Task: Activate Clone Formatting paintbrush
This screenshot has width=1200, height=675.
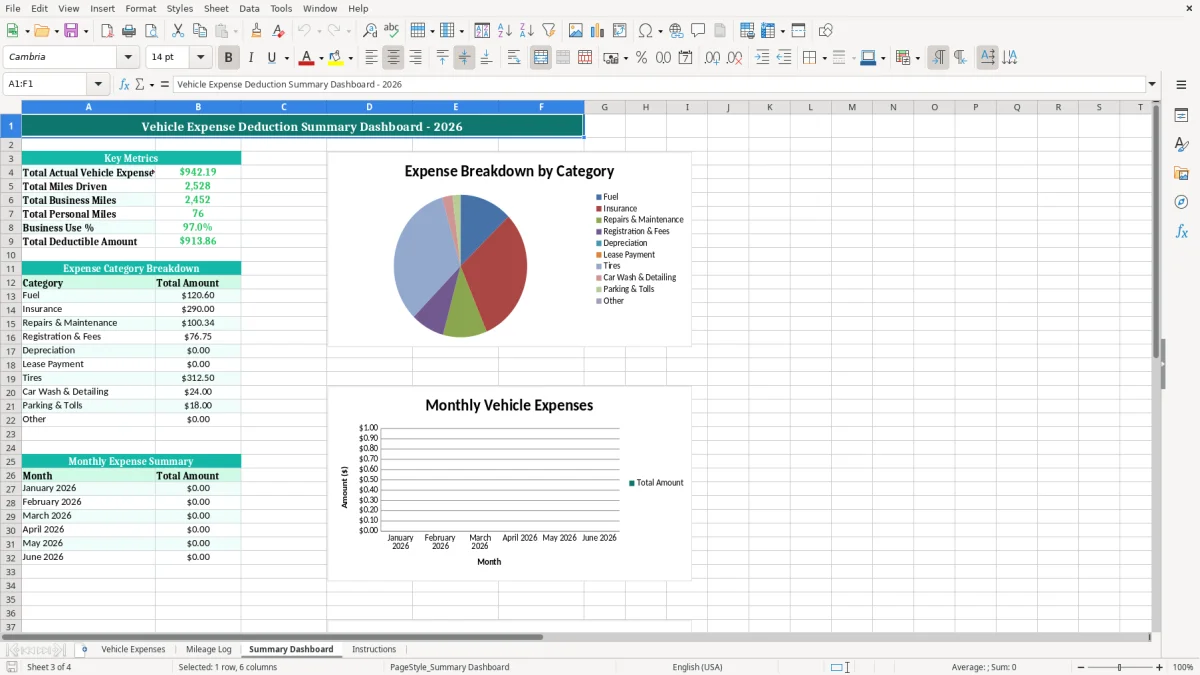Action: [257, 31]
